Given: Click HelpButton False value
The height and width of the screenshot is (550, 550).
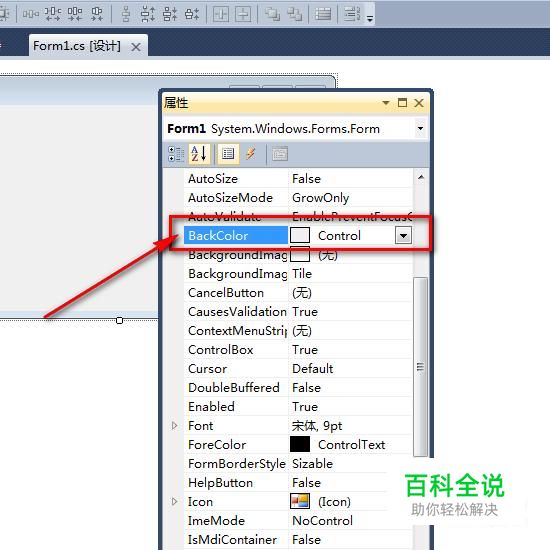Looking at the screenshot, I should tap(306, 483).
